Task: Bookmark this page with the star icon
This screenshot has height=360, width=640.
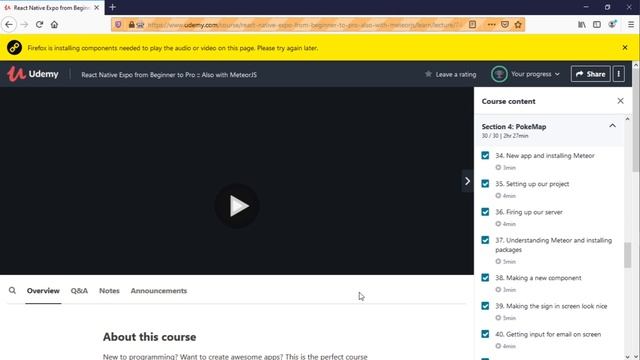Action: (518, 24)
